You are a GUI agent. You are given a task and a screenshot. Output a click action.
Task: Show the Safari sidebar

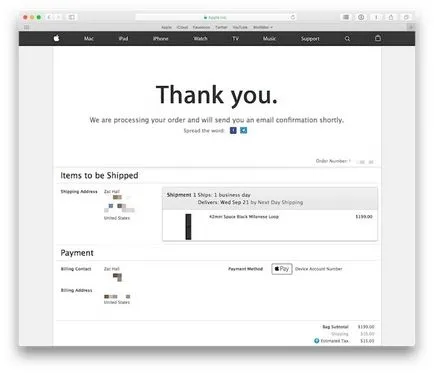coord(71,17)
